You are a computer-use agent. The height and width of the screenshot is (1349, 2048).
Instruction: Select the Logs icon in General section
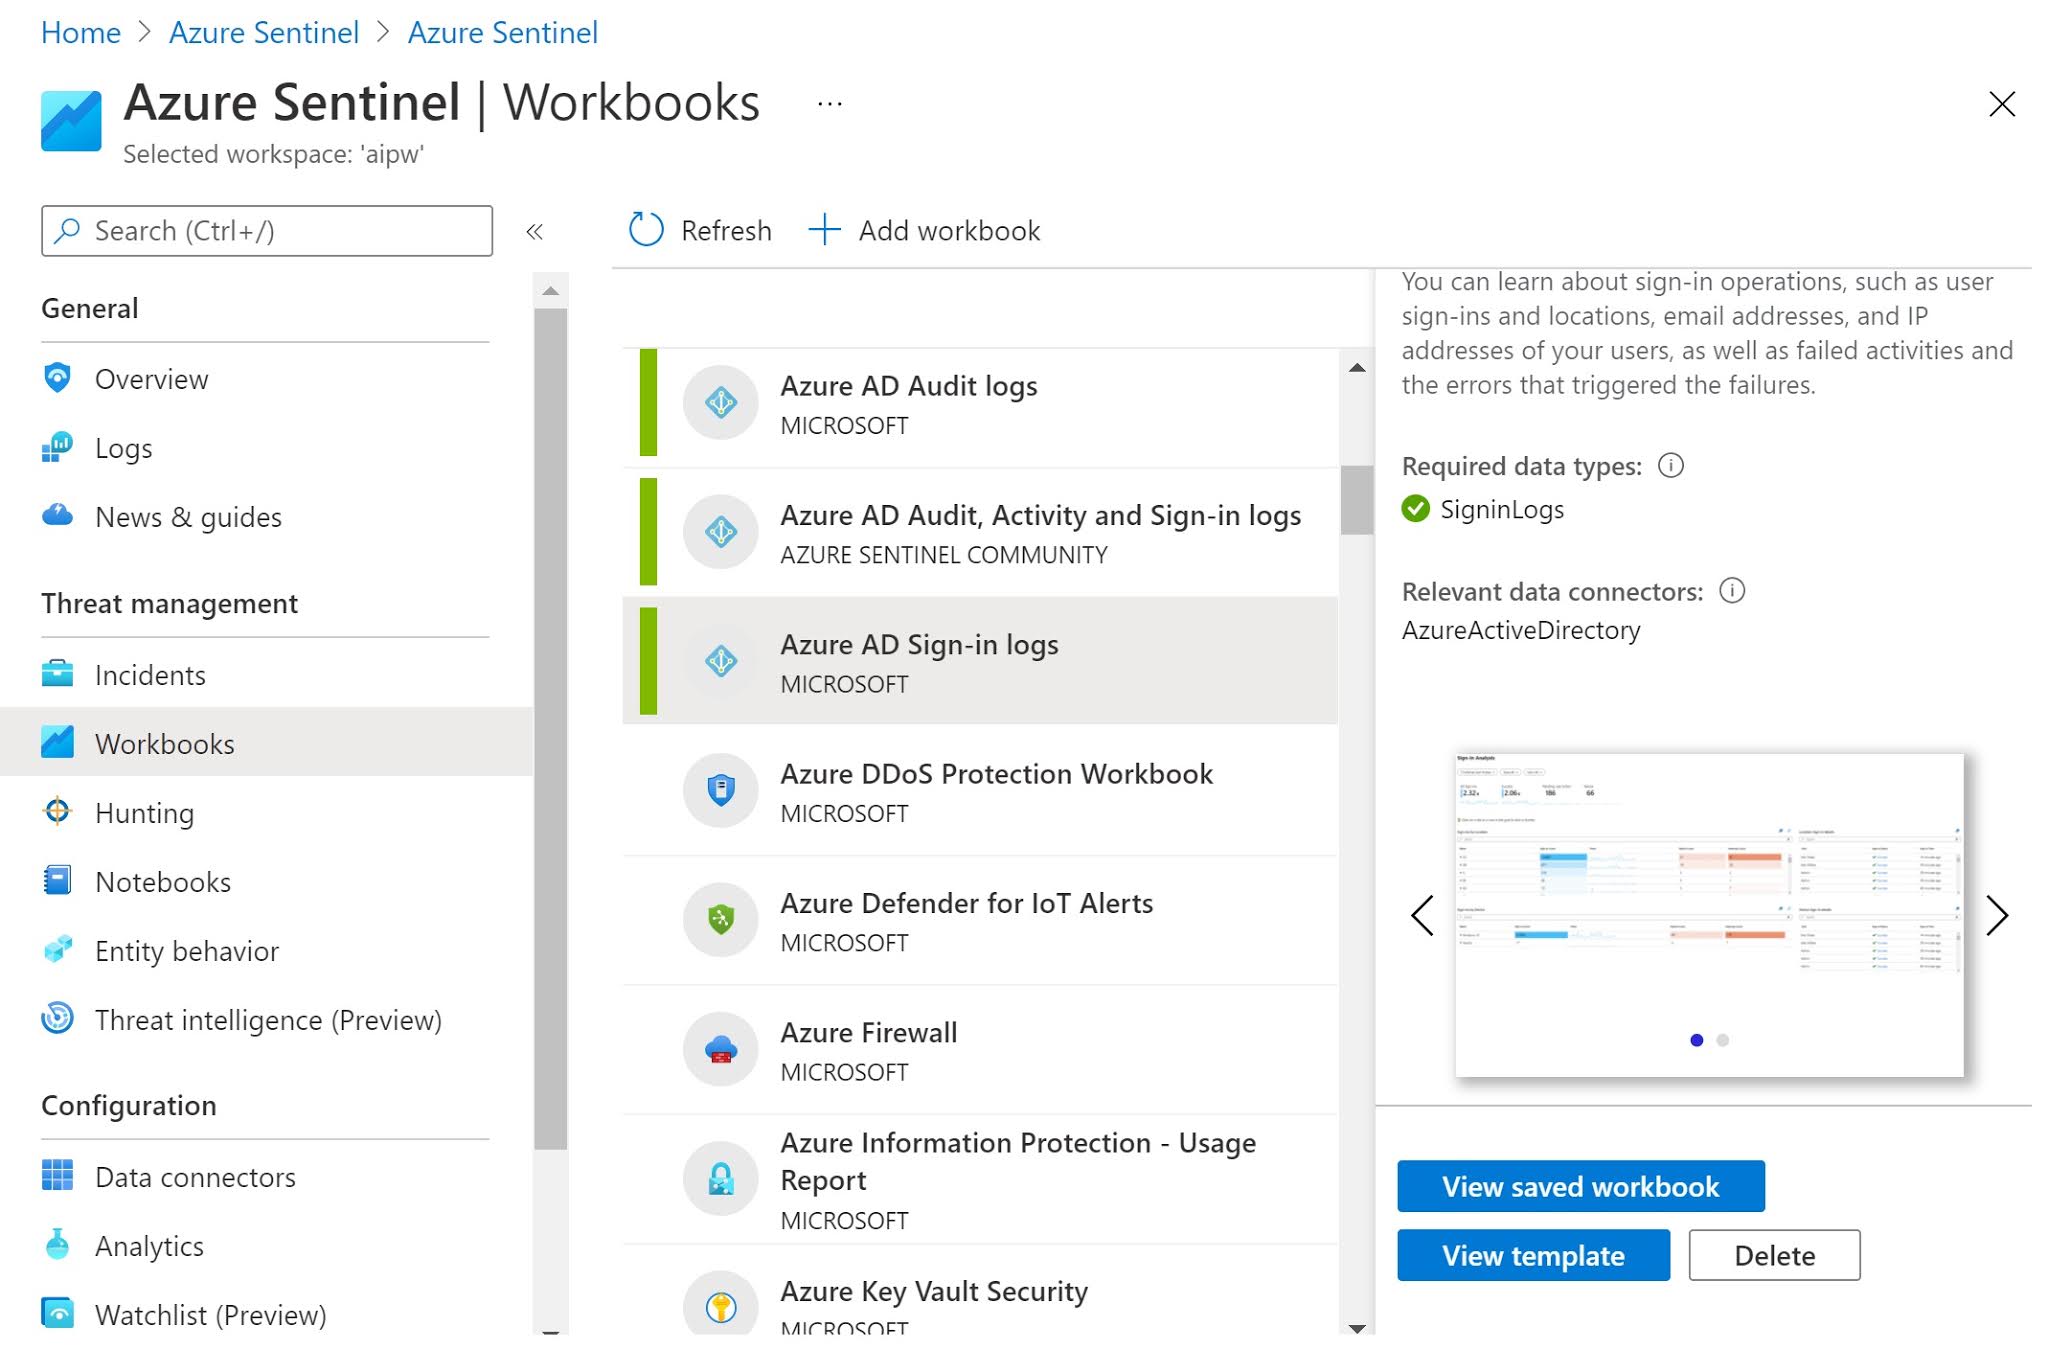point(59,447)
